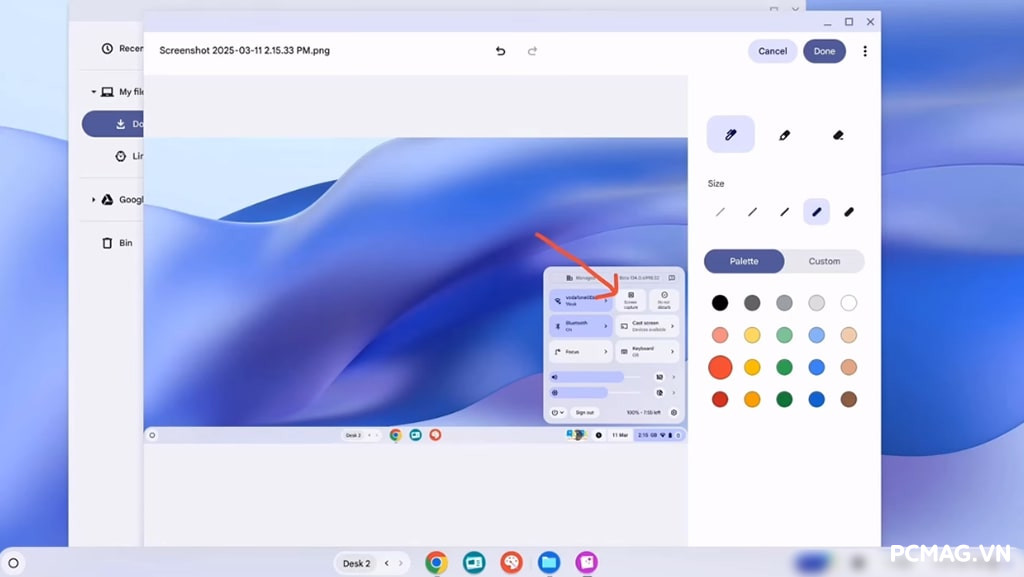Choose the thinnest line size
Viewport: 1024px width, 577px height.
(718, 211)
